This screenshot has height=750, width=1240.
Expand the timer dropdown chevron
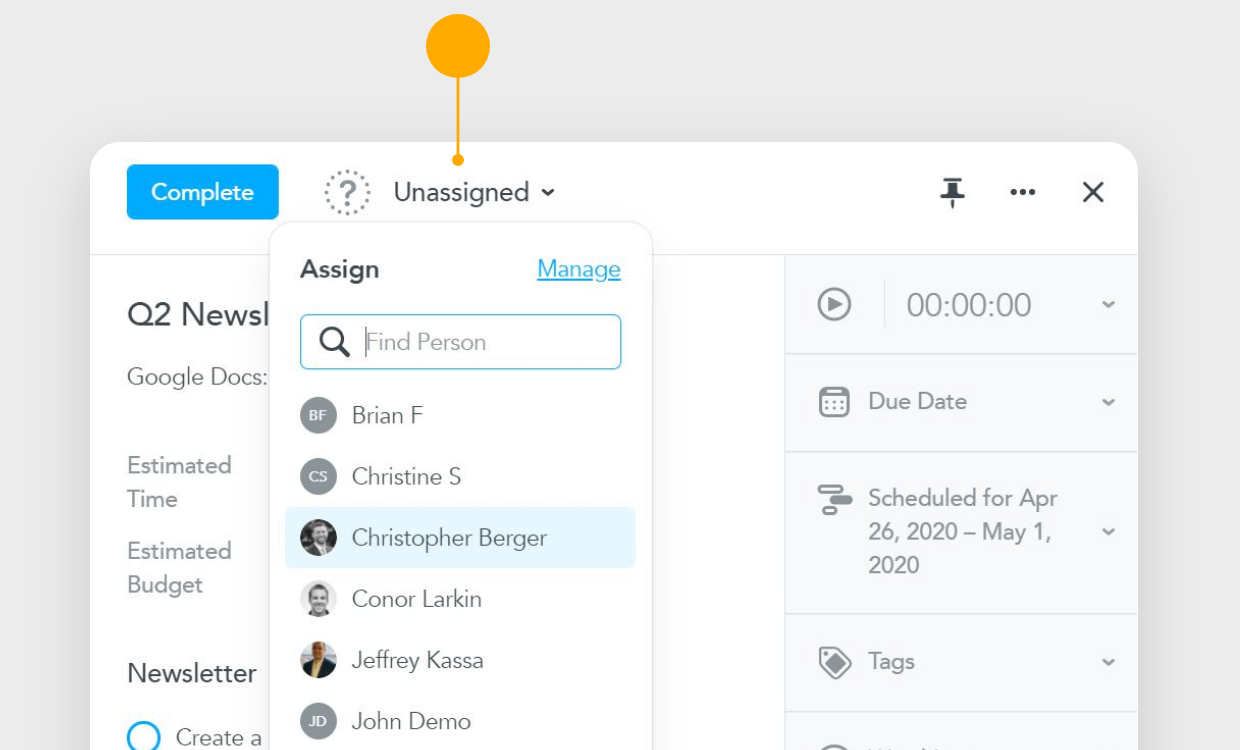(1108, 305)
